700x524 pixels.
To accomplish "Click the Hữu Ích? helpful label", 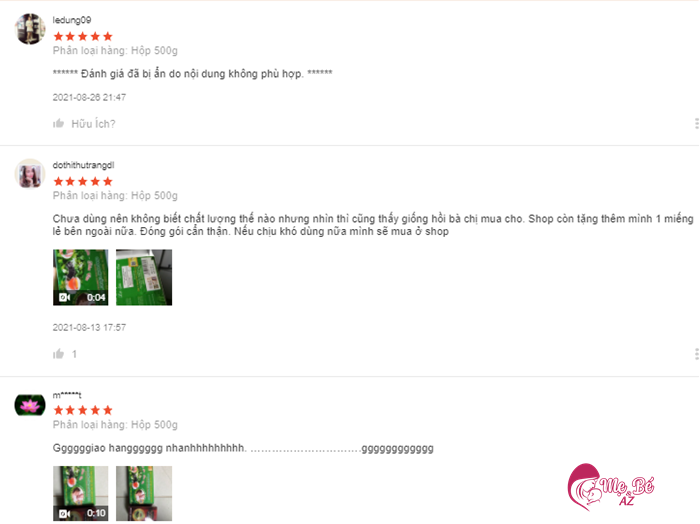I will coord(93,124).
